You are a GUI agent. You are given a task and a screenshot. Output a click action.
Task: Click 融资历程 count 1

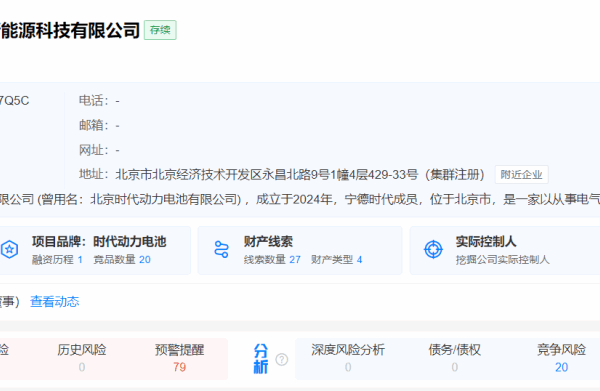pyautogui.click(x=80, y=260)
